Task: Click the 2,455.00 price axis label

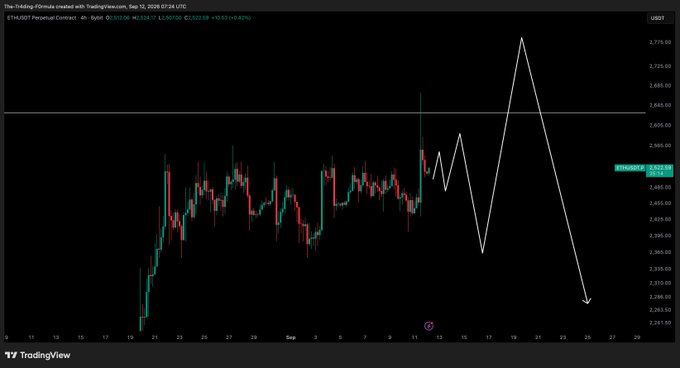Action: (x=660, y=203)
